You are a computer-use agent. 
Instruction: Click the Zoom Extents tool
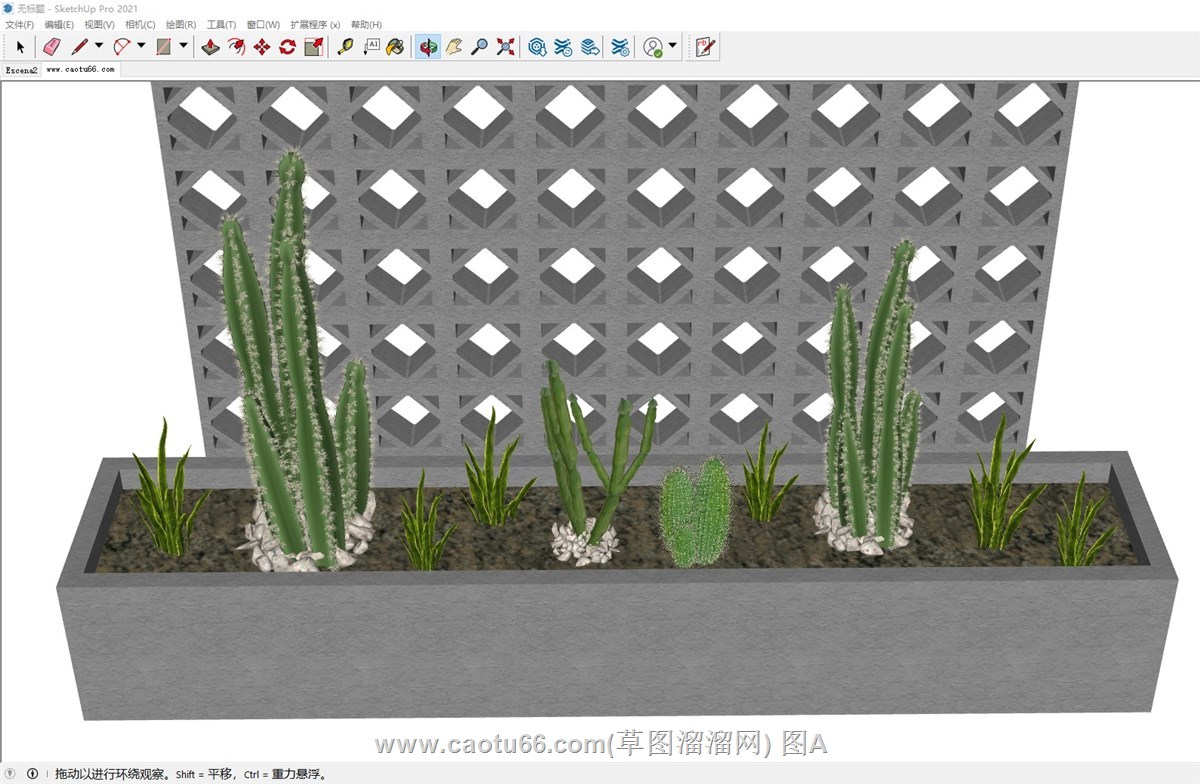506,46
